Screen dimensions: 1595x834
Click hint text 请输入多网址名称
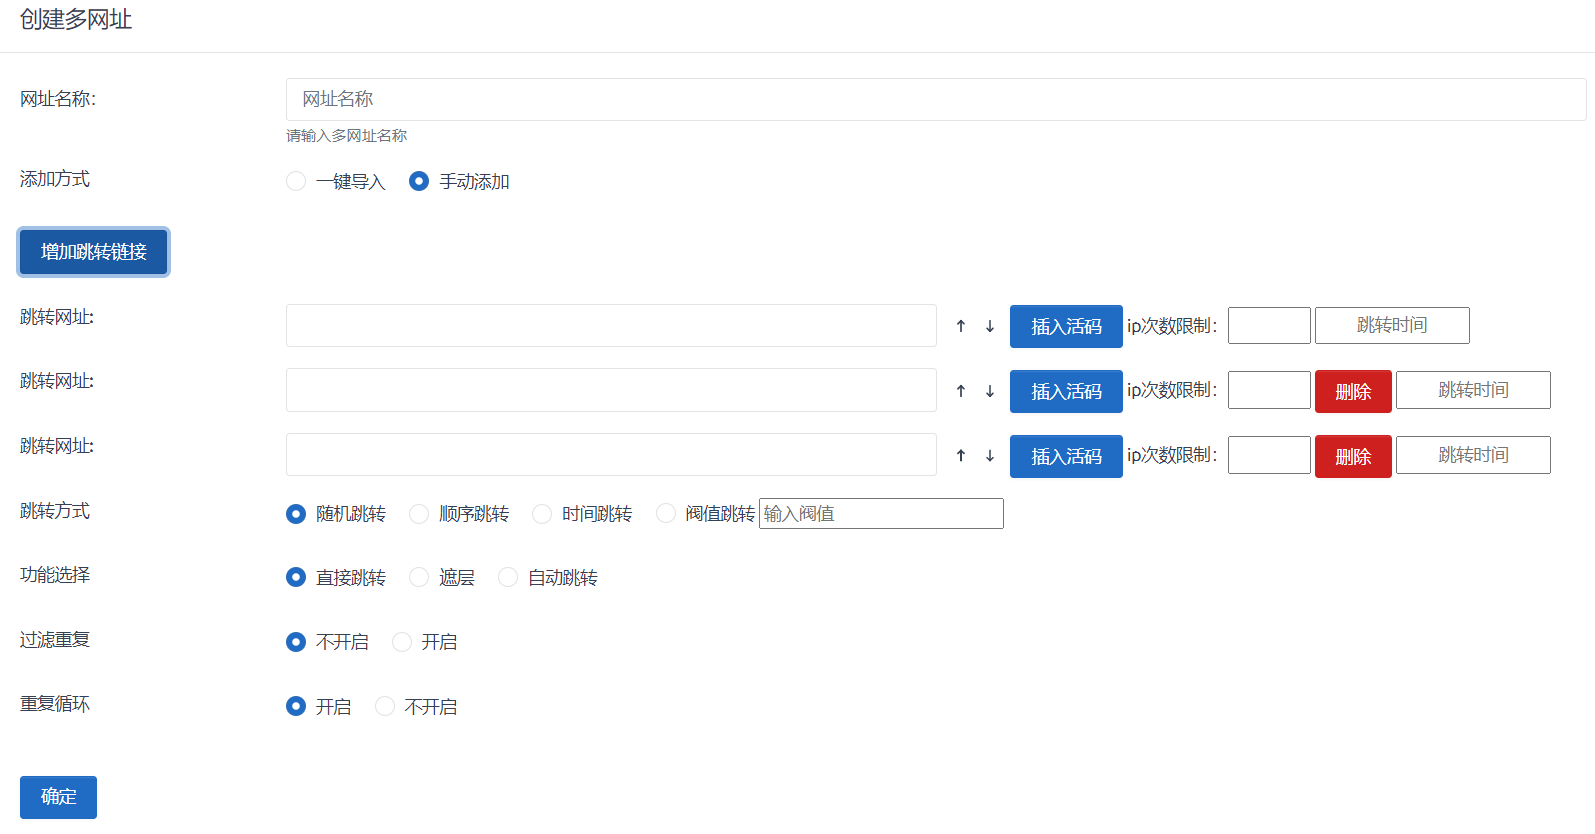(346, 136)
